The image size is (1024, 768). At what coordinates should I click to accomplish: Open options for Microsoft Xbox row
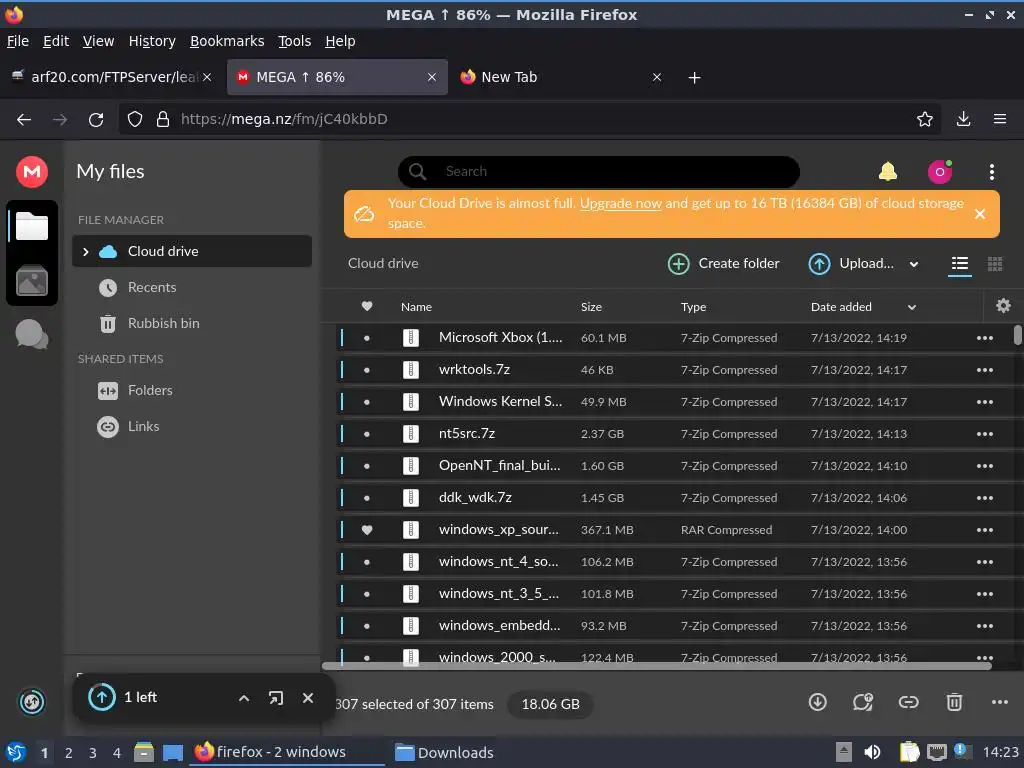pos(985,338)
